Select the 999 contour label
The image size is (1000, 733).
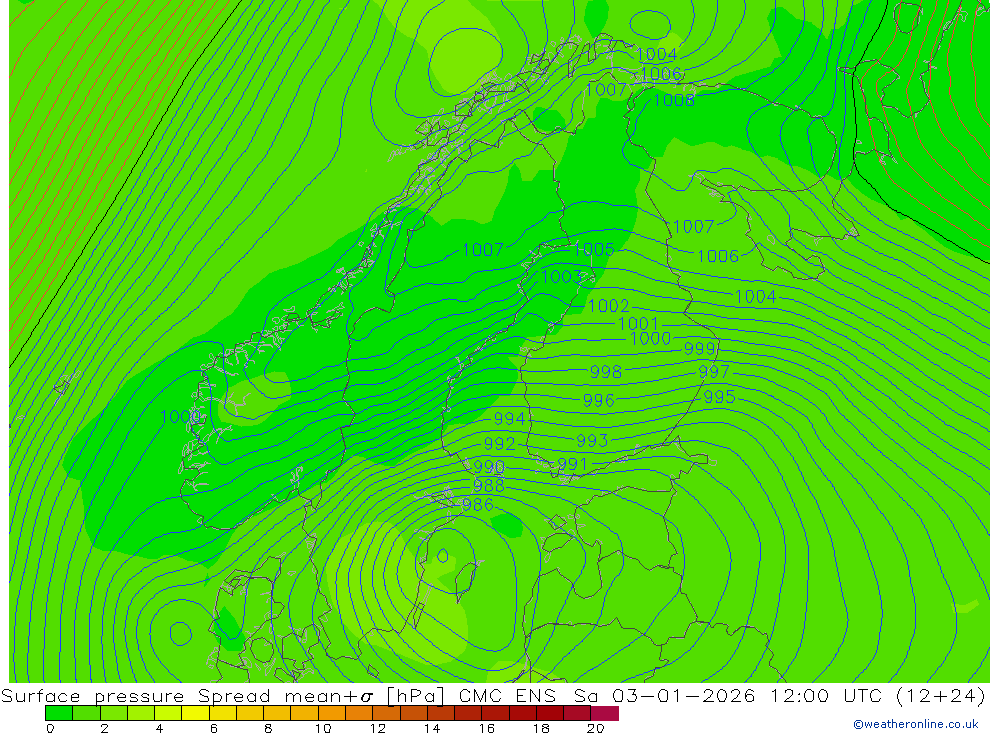pyautogui.click(x=700, y=348)
